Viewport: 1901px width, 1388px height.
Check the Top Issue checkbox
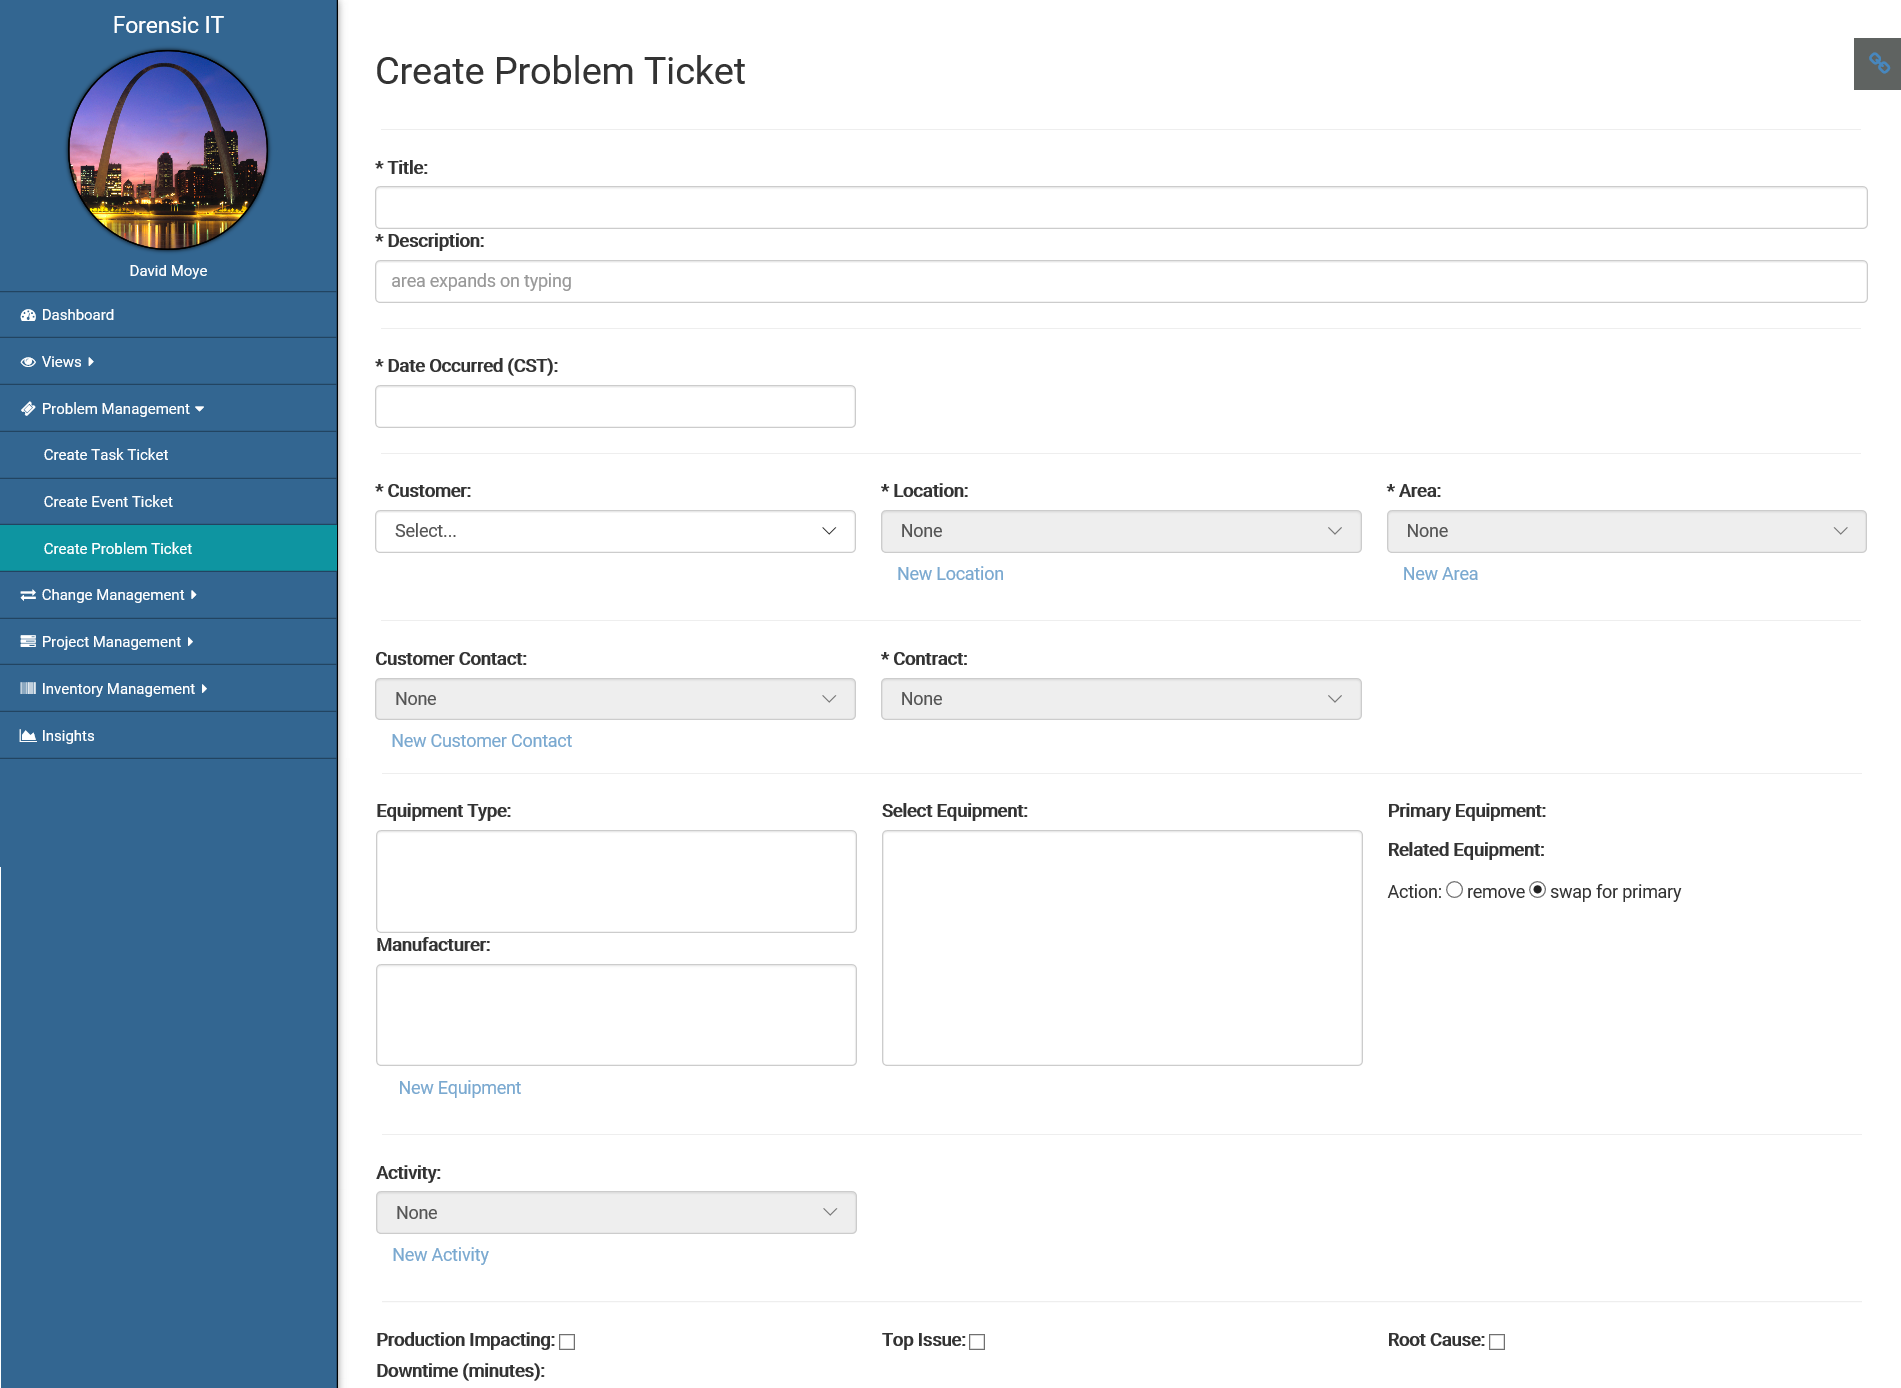977,1342
